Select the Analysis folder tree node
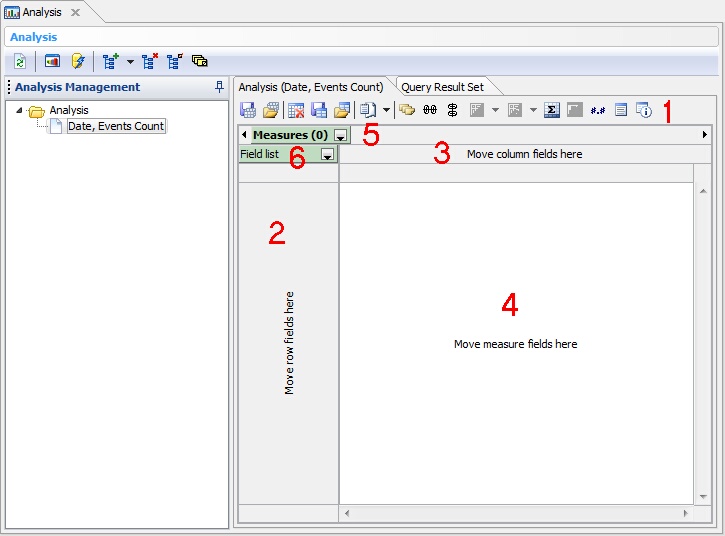Screen dimensions: 725x536 click(x=69, y=110)
